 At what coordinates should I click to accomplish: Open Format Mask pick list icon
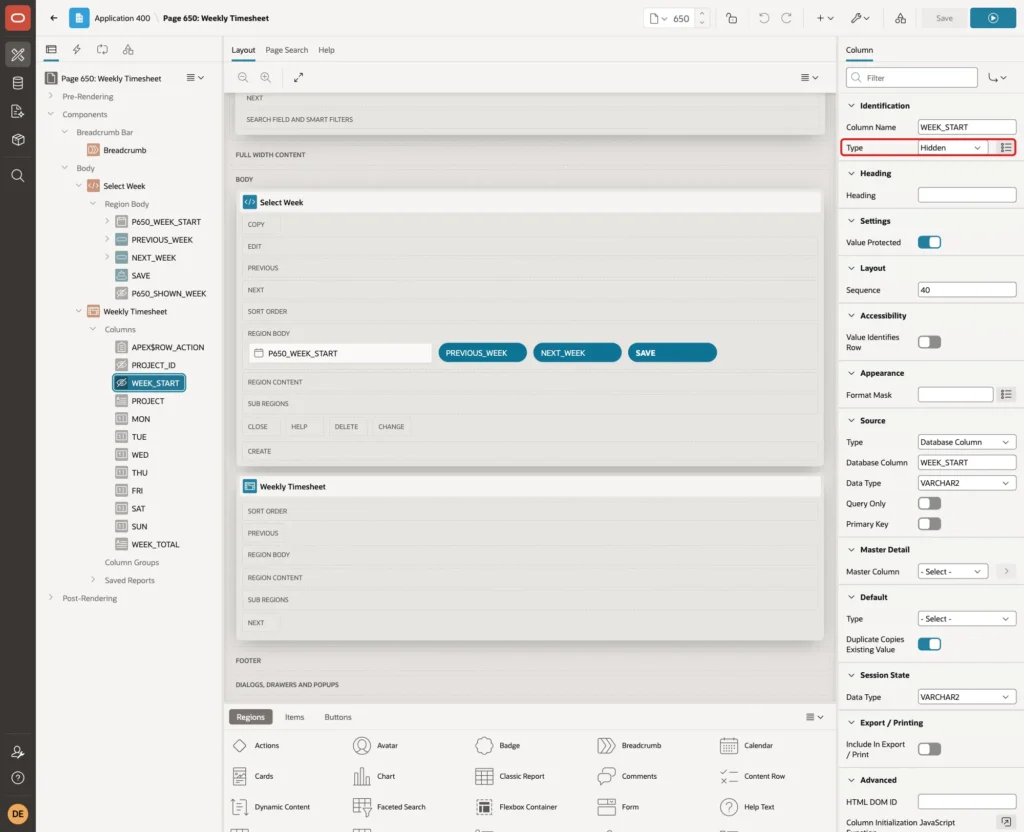[1006, 394]
